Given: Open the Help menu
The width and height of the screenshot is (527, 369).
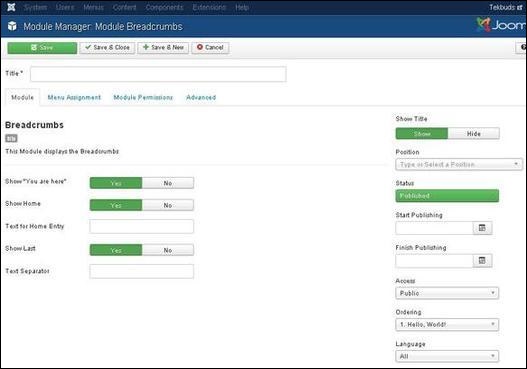Looking at the screenshot, I should pyautogui.click(x=242, y=7).
